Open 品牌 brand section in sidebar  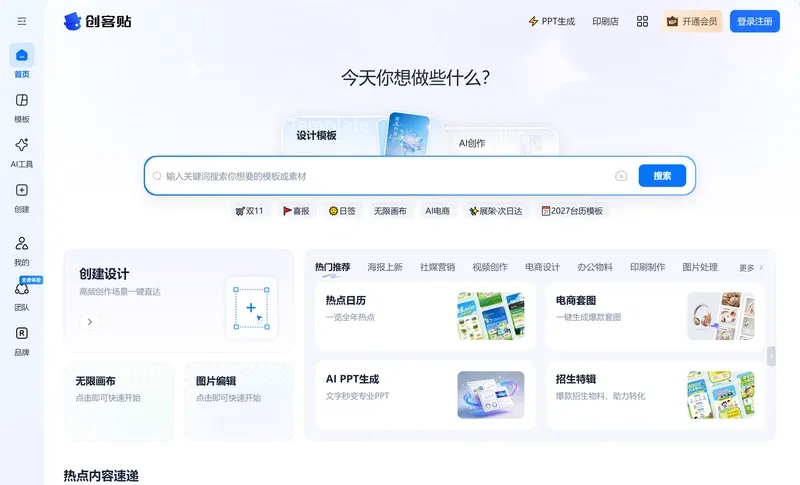coord(21,341)
